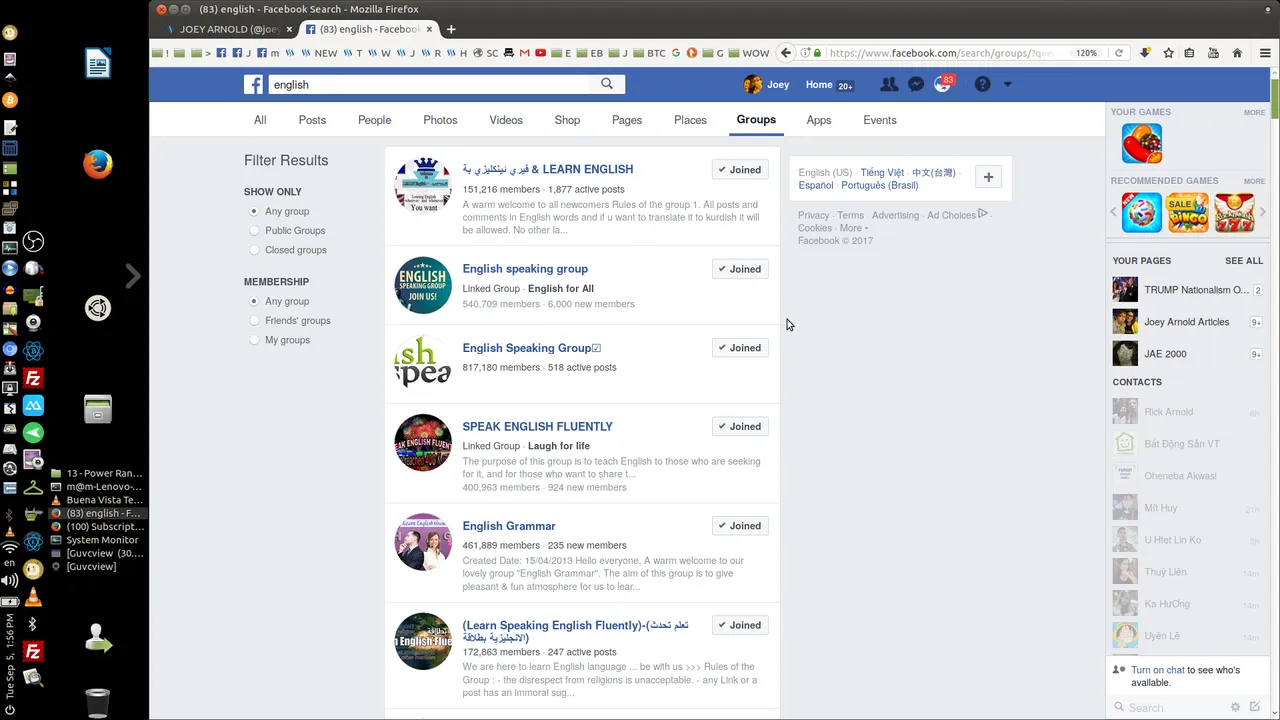
Task: Open Messenger messages icon
Action: [915, 85]
